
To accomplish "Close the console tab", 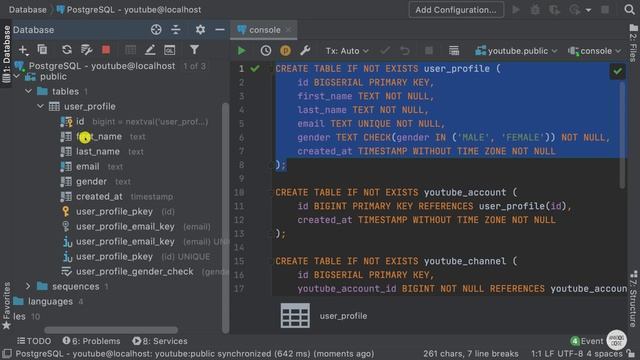I will pyautogui.click(x=289, y=30).
